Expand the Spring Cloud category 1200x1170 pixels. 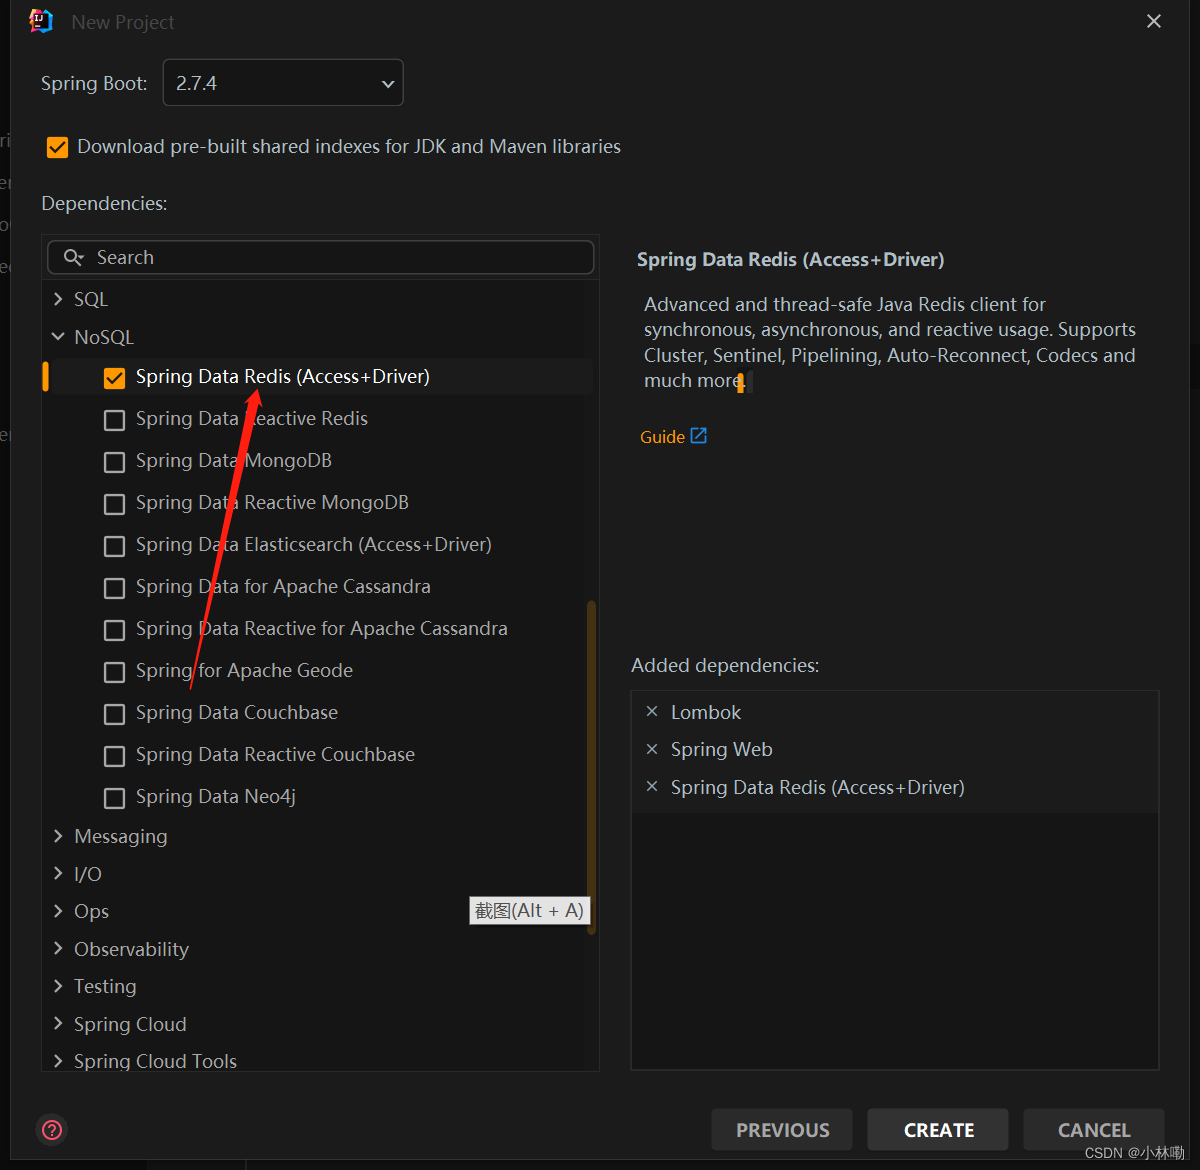pyautogui.click(x=58, y=1024)
